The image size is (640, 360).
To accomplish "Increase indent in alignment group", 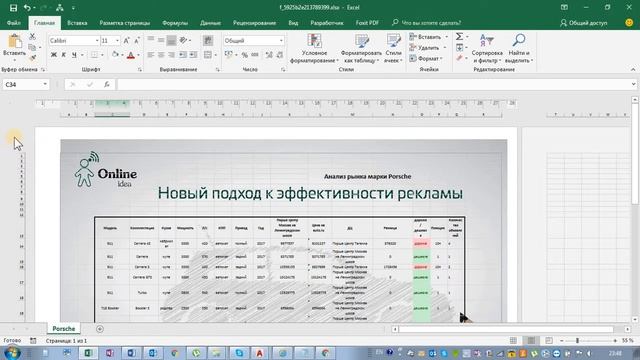I will (193, 55).
